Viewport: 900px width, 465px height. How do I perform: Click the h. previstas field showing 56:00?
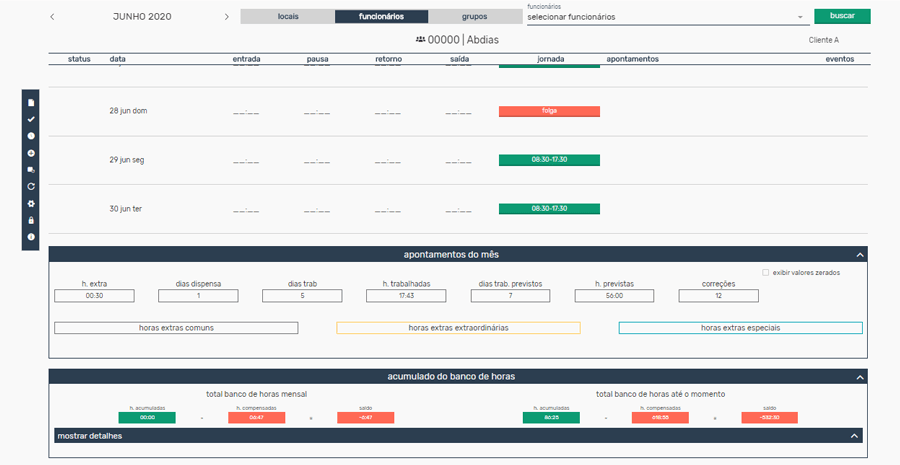pos(614,296)
